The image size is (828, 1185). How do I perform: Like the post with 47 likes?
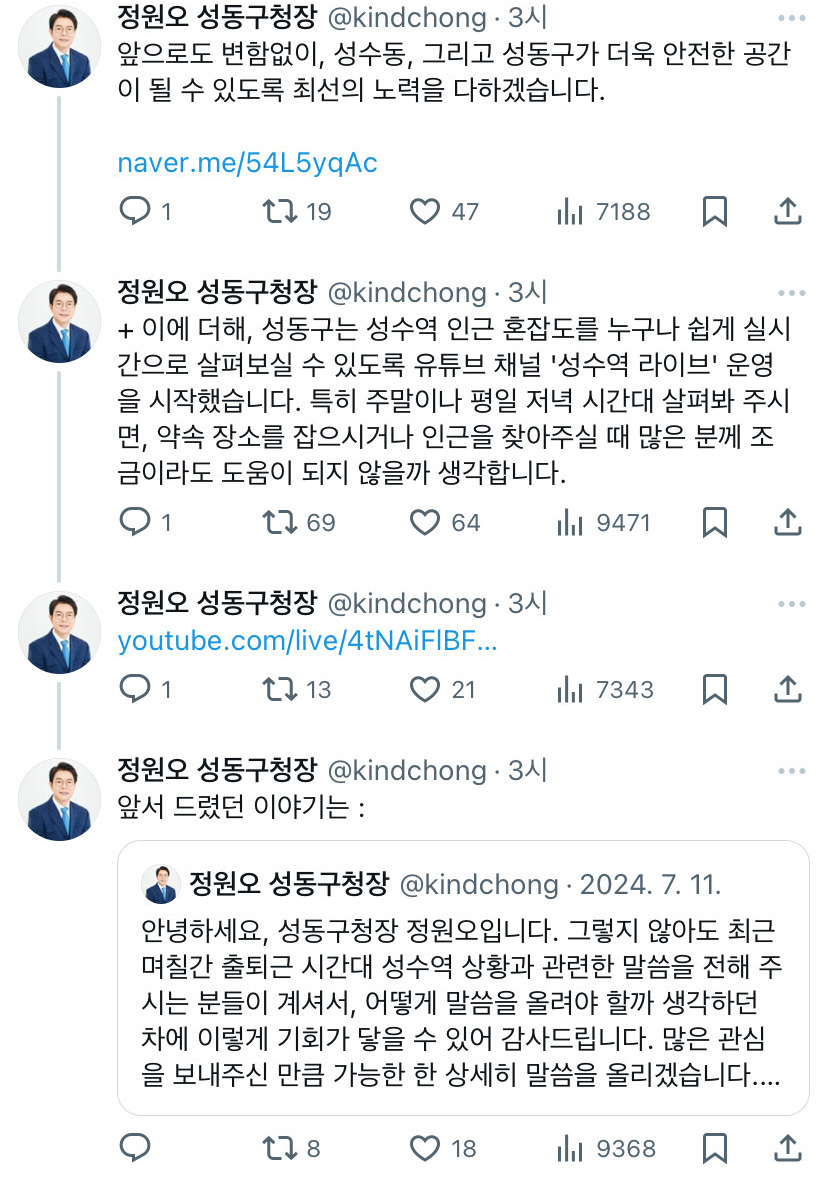coord(426,211)
